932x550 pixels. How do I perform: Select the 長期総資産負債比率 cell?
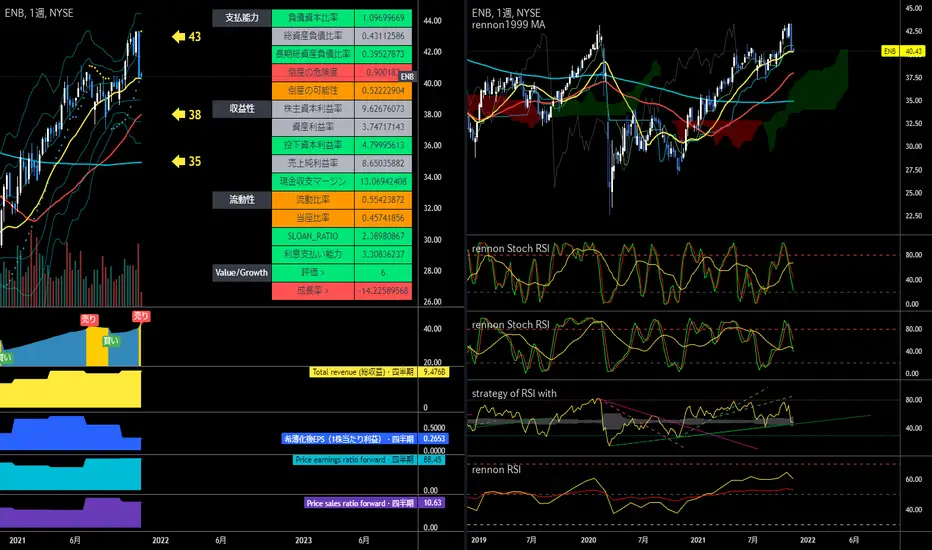point(313,54)
